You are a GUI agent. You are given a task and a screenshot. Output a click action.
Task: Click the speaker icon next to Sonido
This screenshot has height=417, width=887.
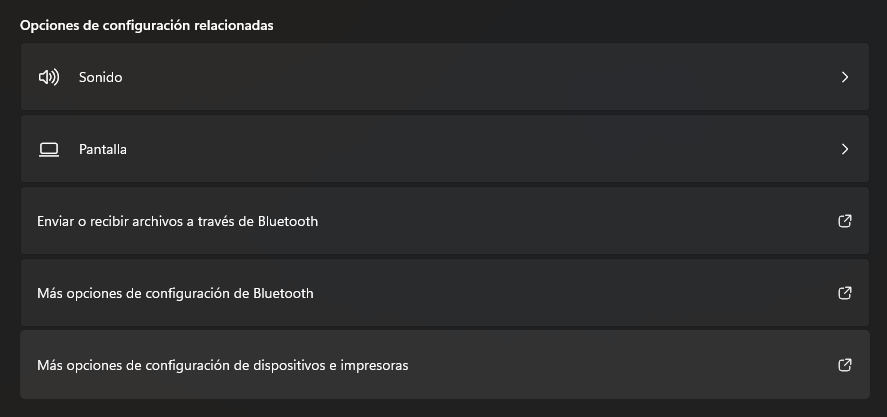point(49,77)
